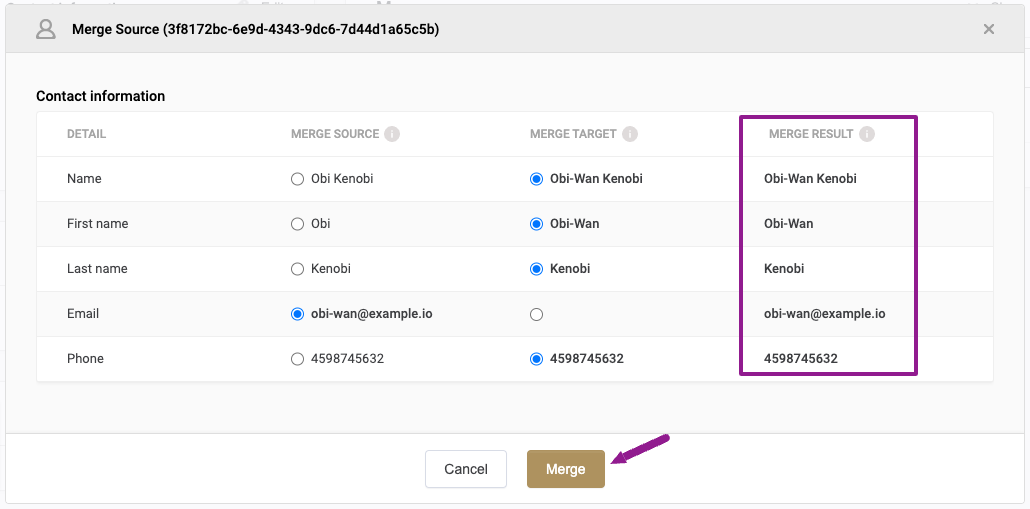This screenshot has width=1030, height=509.
Task: Click the Merge Target info icon
Action: 630,134
